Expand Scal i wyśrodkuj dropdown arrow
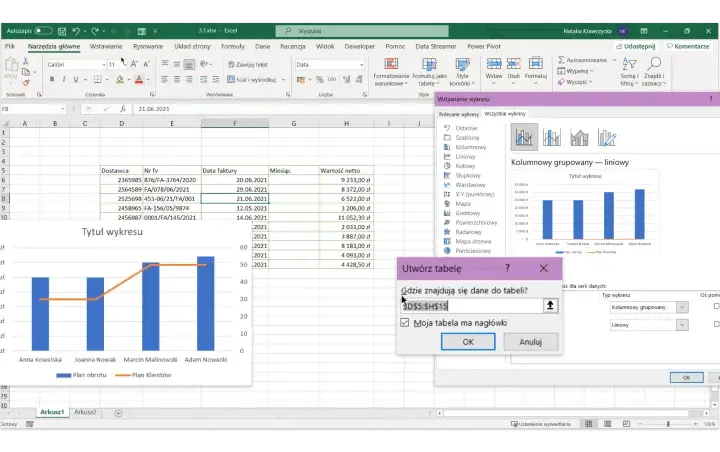The height and width of the screenshot is (452, 720). [x=283, y=80]
